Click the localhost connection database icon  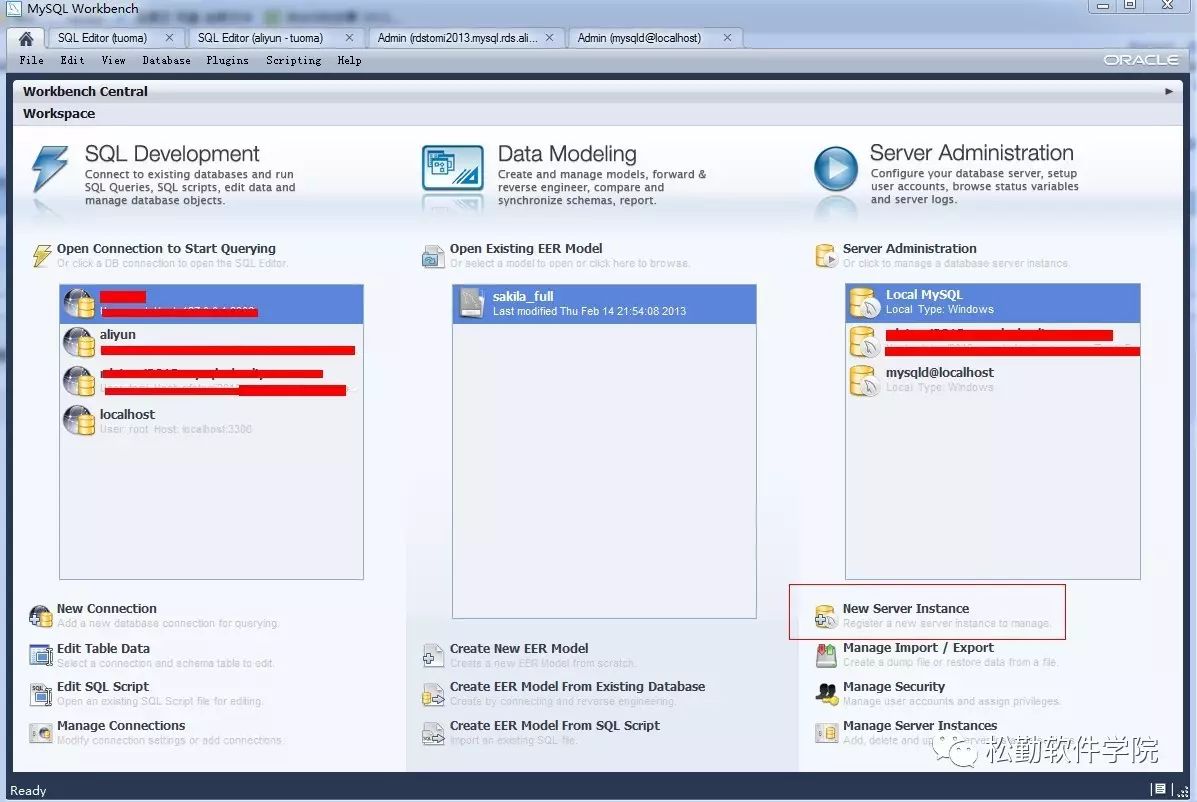[79, 420]
